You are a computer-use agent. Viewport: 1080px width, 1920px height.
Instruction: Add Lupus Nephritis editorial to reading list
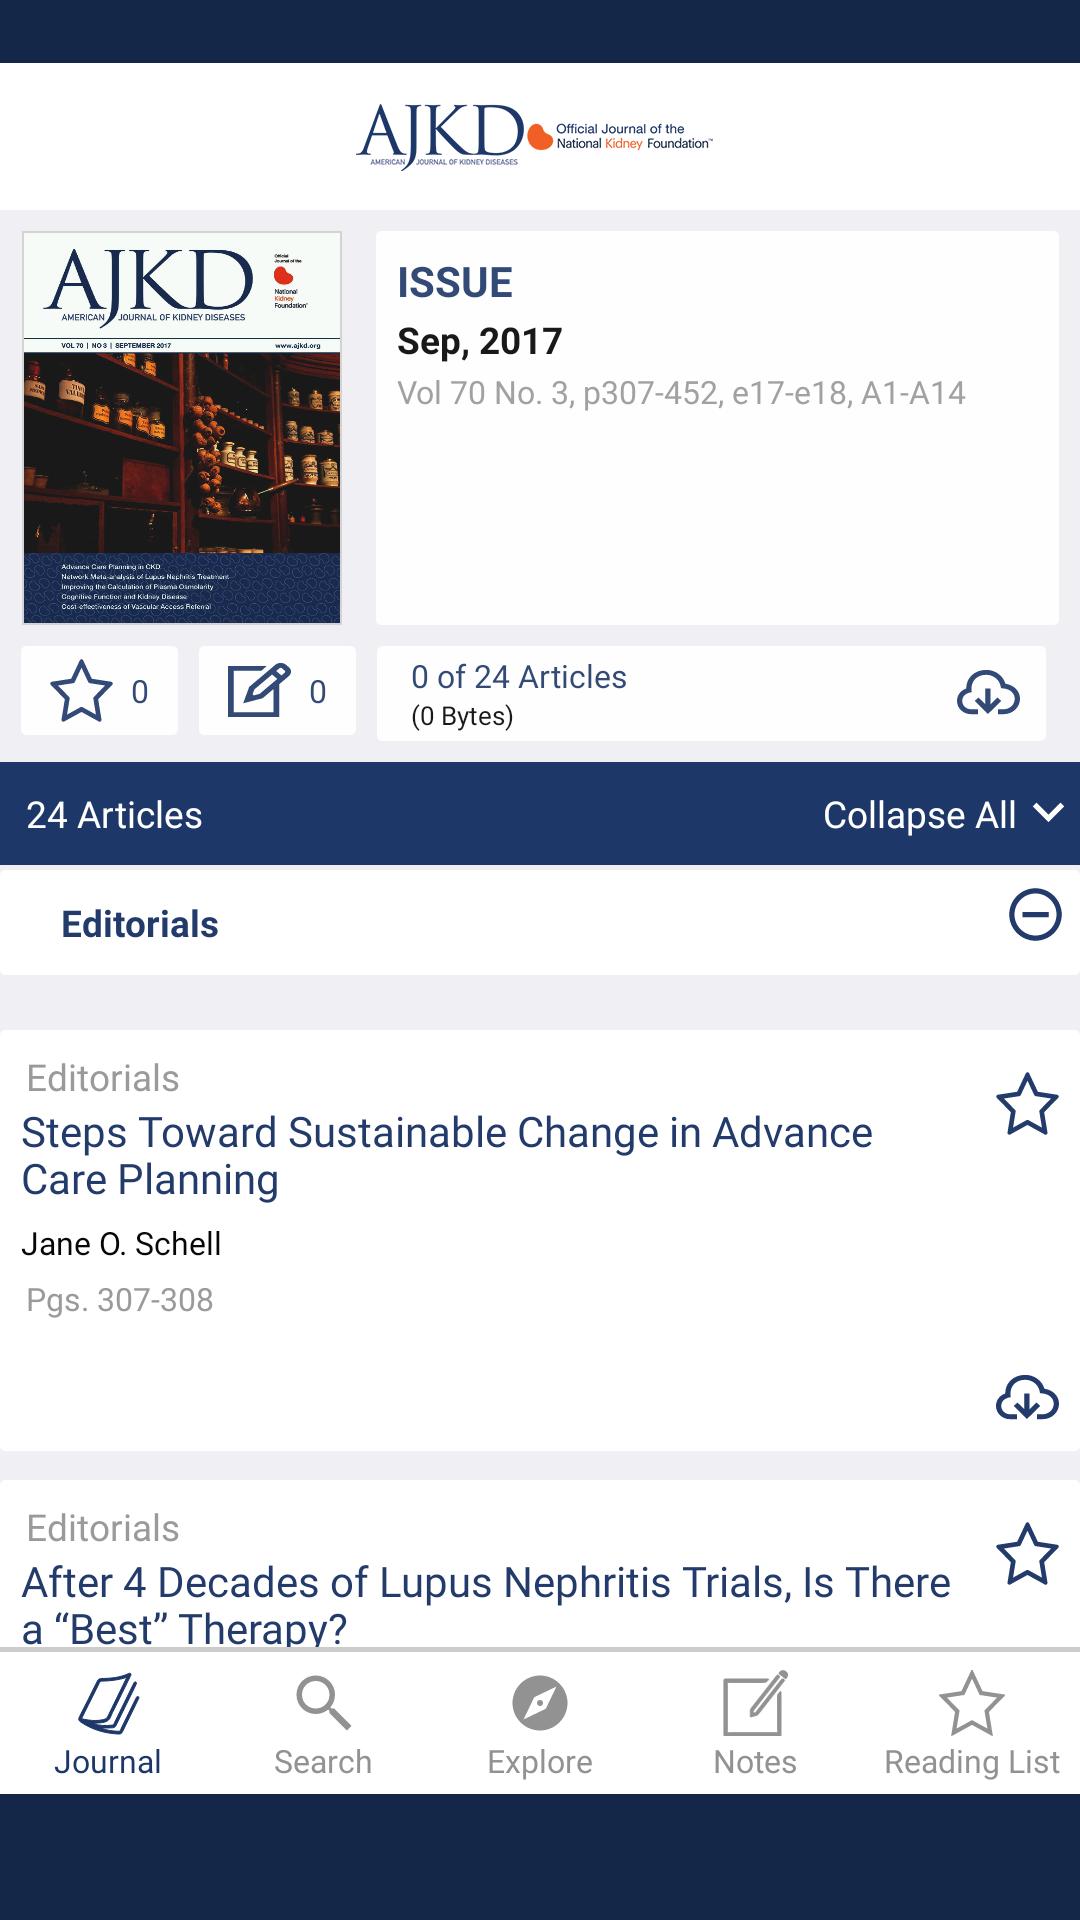pos(1027,1554)
